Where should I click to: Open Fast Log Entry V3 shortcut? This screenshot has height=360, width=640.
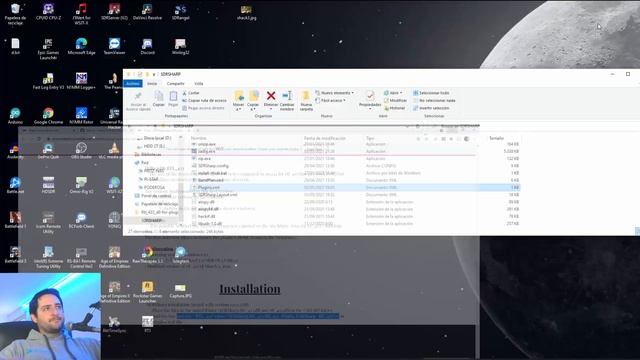(48, 81)
